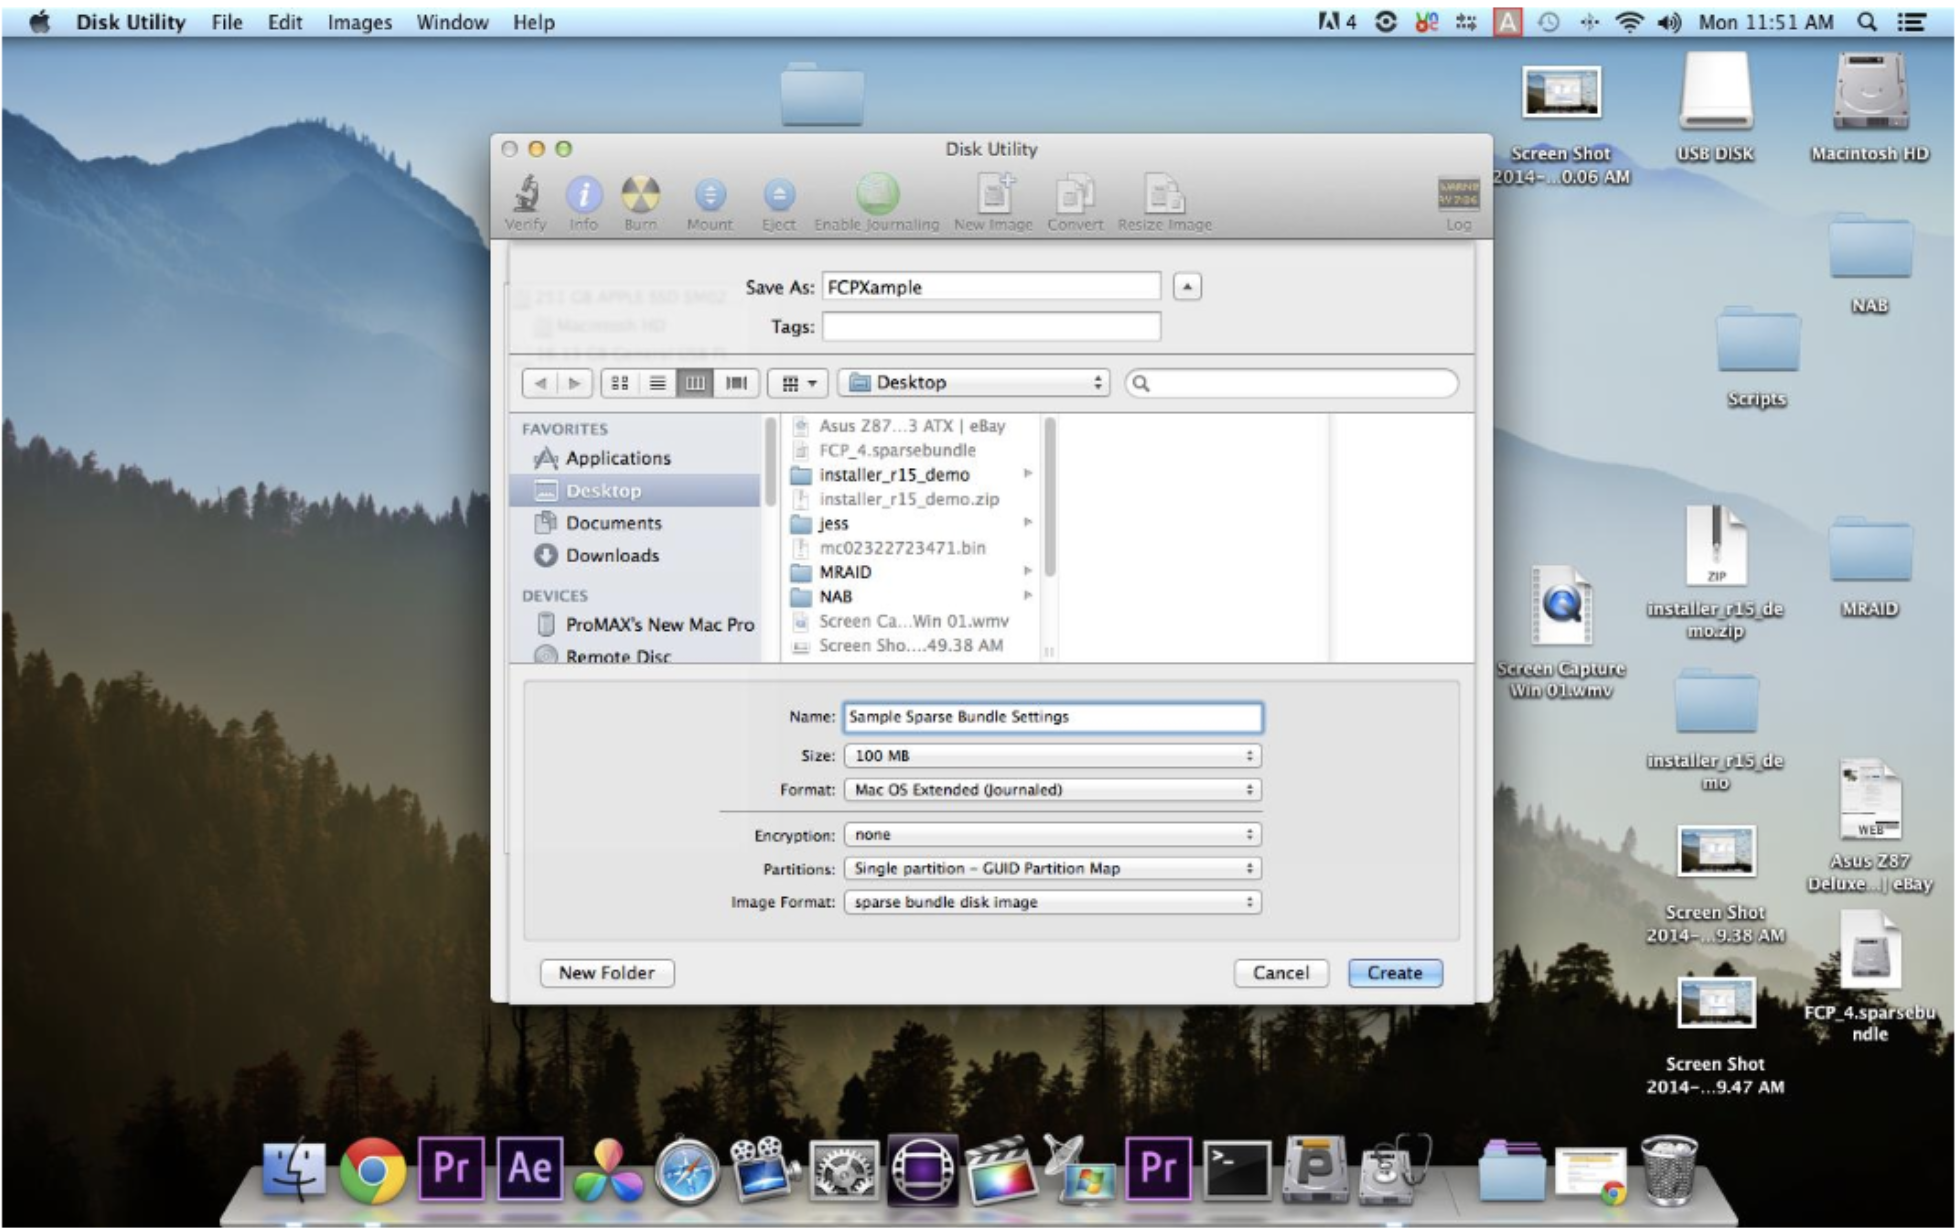1956x1228 pixels.
Task: Open the Edit menu
Action: (x=285, y=22)
